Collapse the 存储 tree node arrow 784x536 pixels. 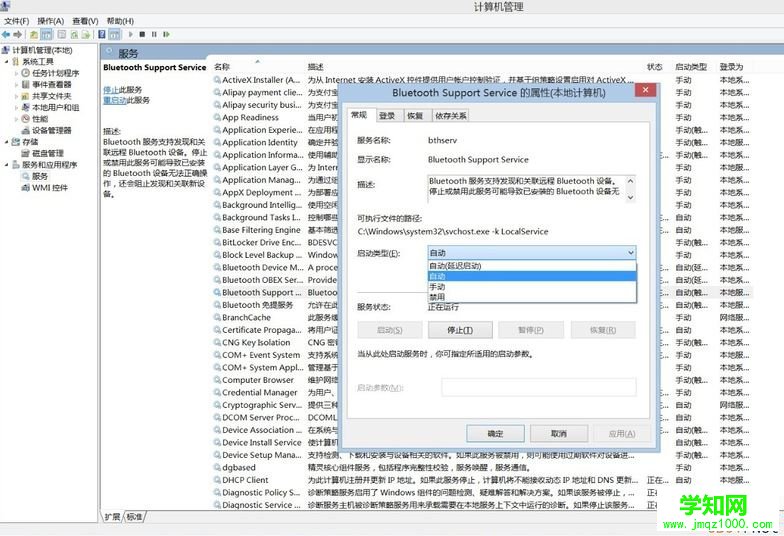tap(7, 142)
